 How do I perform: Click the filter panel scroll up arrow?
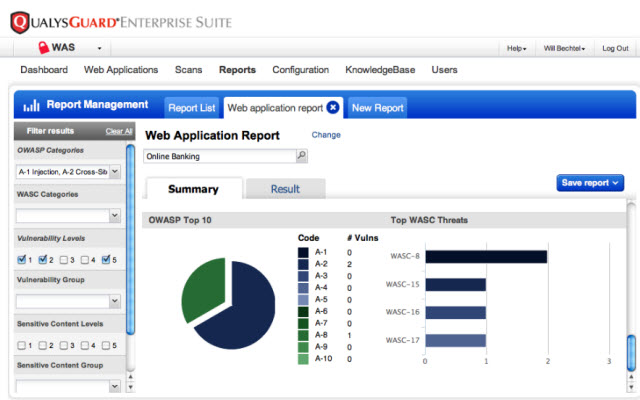tap(131, 377)
